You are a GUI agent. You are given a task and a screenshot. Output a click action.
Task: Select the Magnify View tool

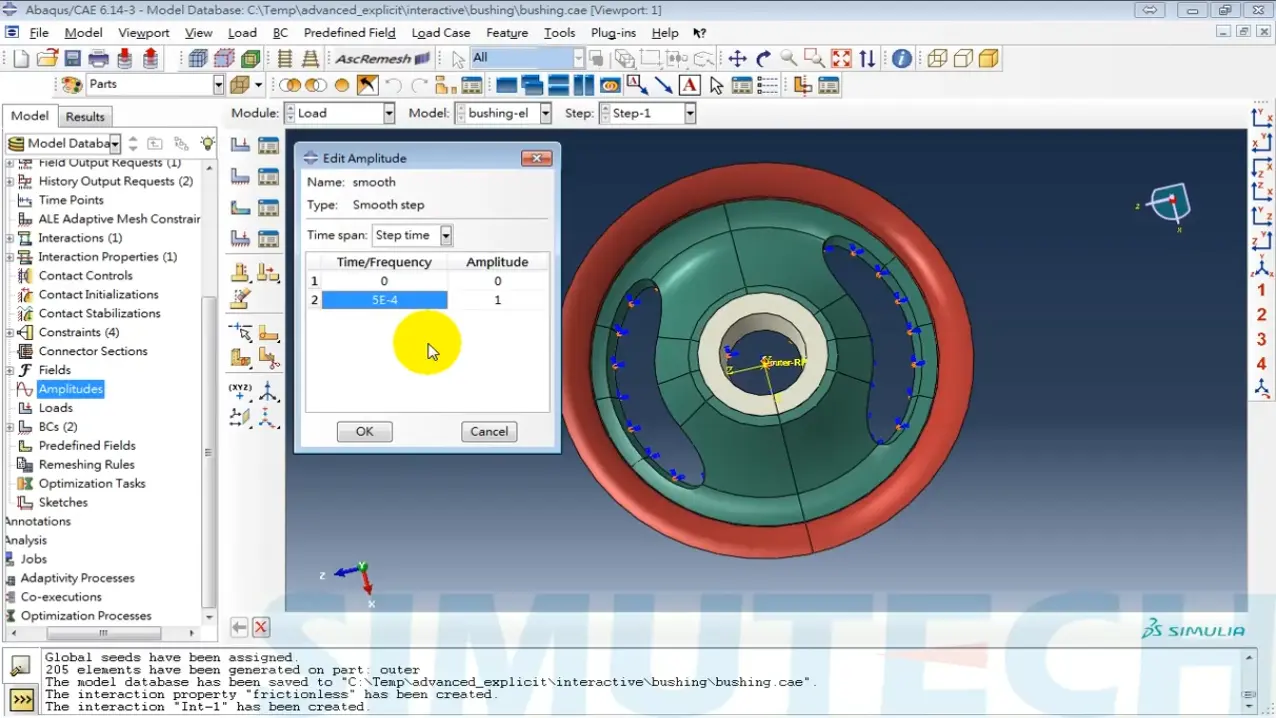(x=789, y=59)
